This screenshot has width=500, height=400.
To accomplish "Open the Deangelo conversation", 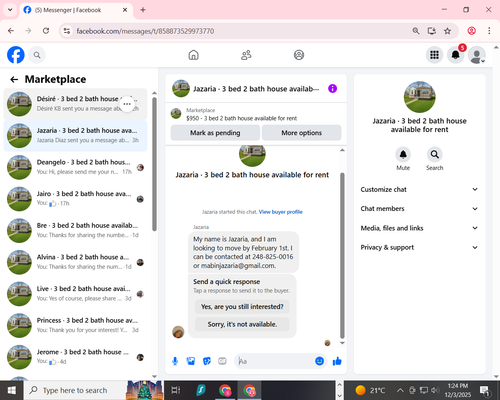I will [75, 167].
